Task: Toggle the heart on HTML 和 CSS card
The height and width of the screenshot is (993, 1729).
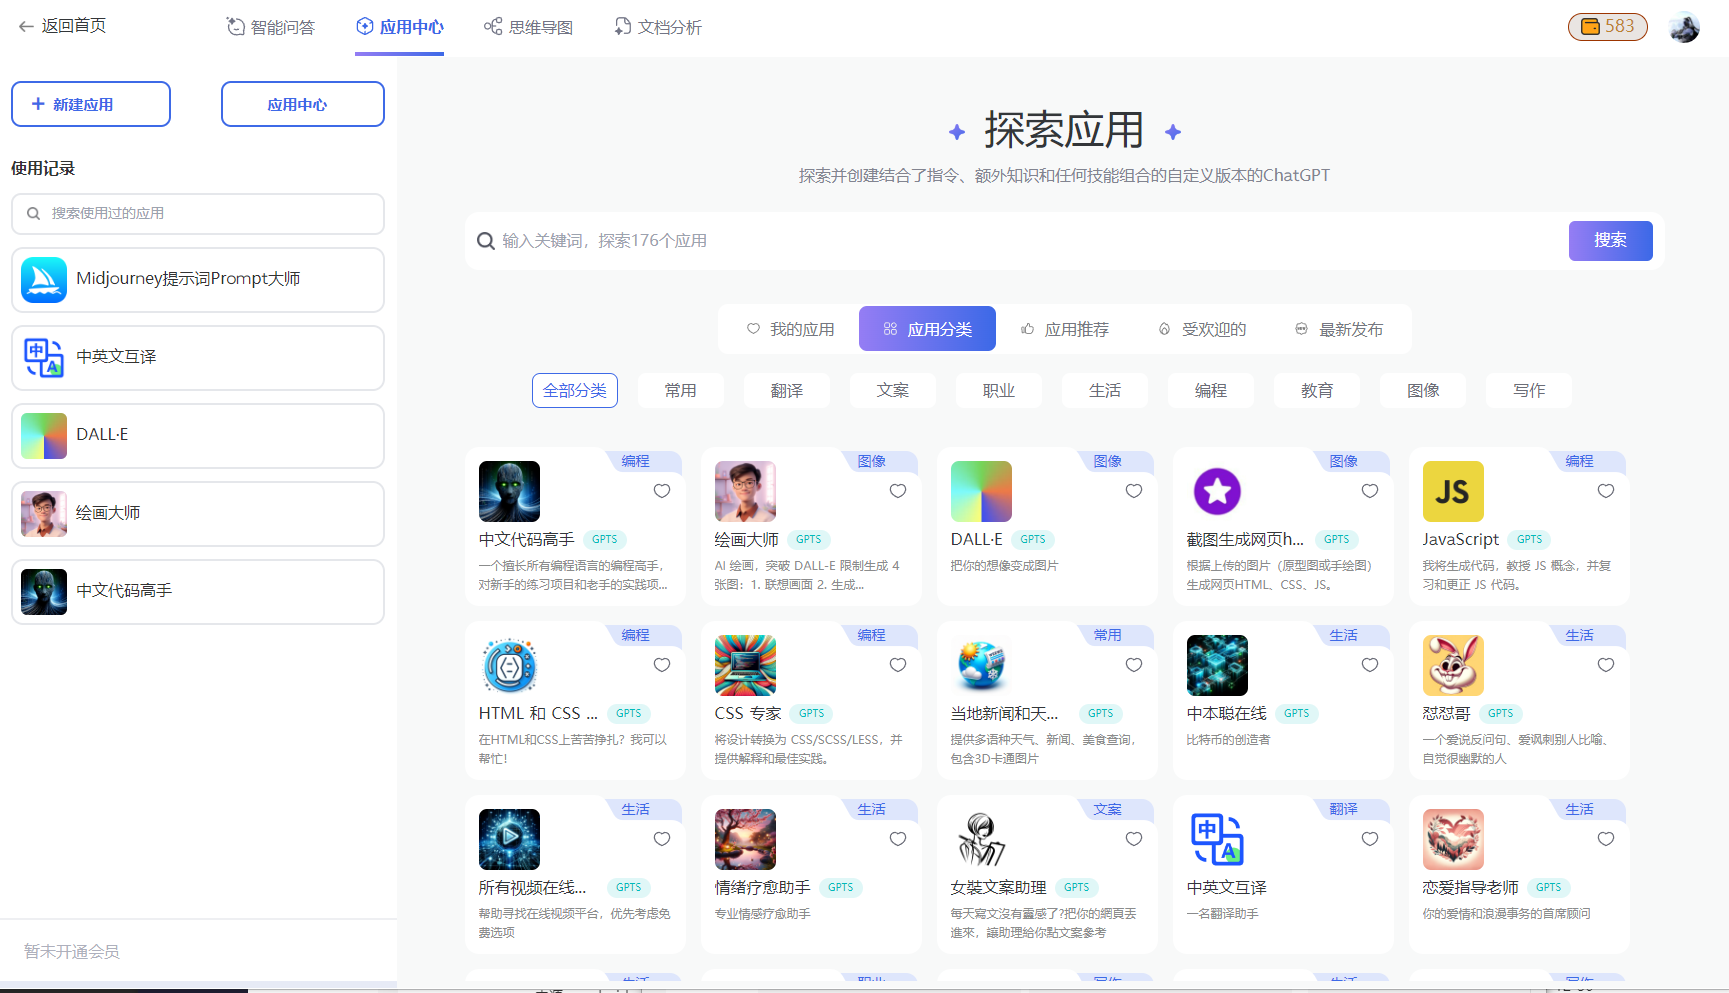Action: (662, 665)
